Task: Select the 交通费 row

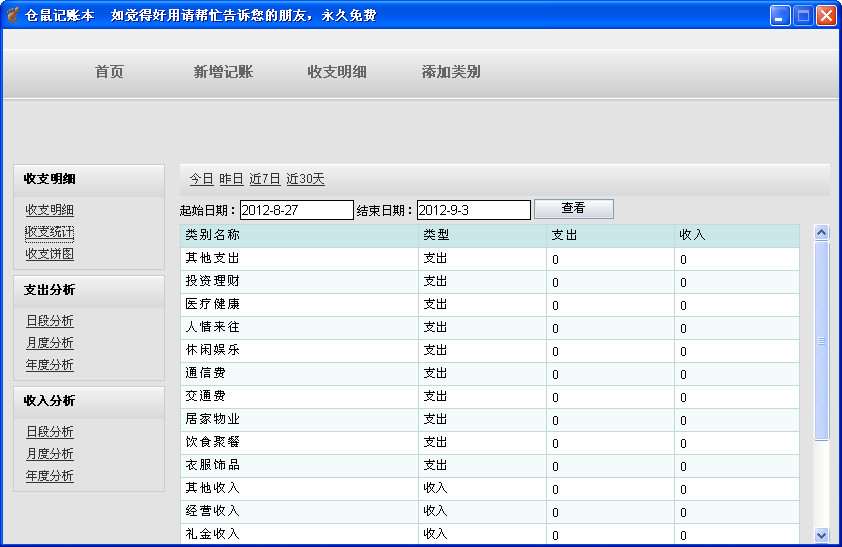Action: click(x=490, y=397)
